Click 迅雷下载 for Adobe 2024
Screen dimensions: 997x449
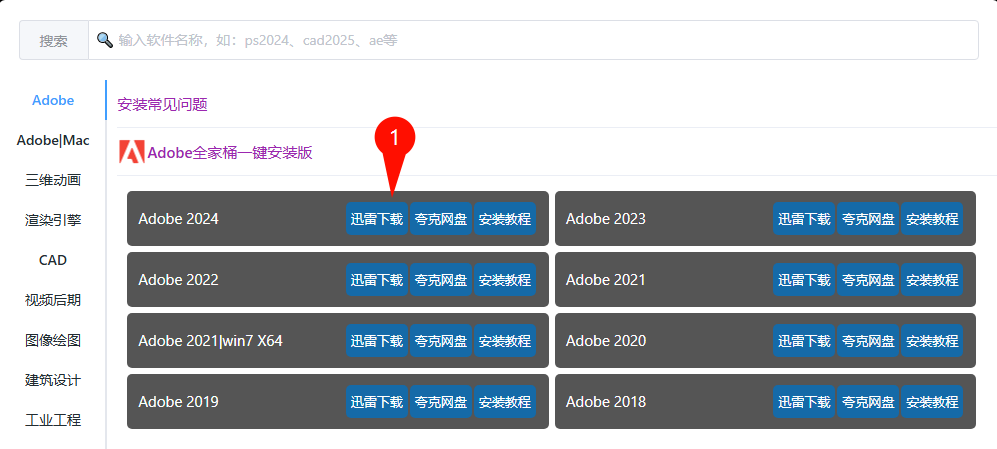pos(377,219)
